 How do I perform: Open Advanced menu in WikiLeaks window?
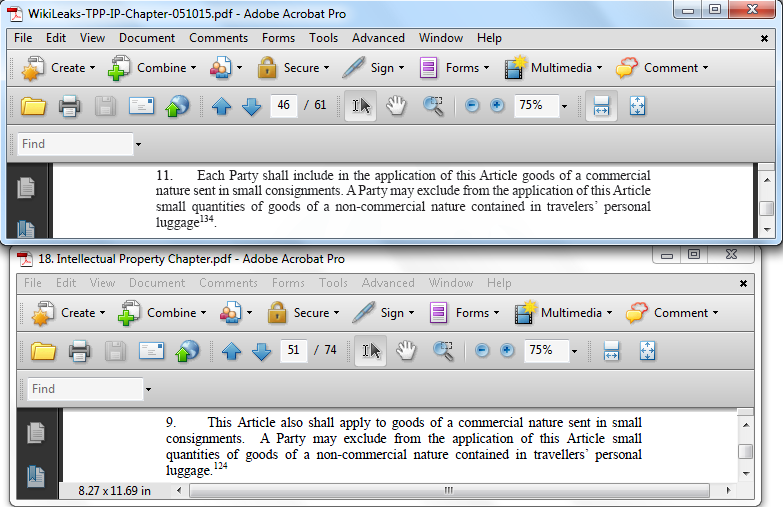coord(378,38)
